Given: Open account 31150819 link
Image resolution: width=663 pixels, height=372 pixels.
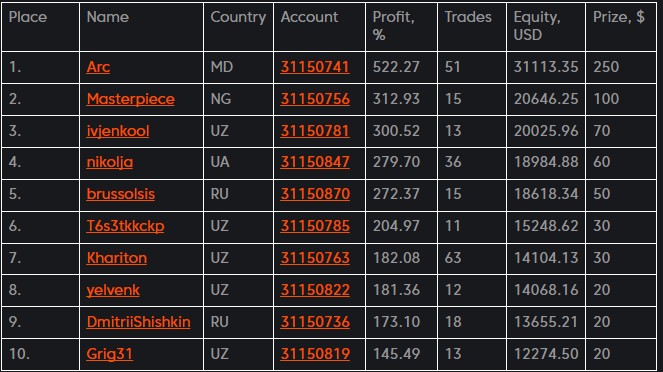Looking at the screenshot, I should click(x=315, y=354).
